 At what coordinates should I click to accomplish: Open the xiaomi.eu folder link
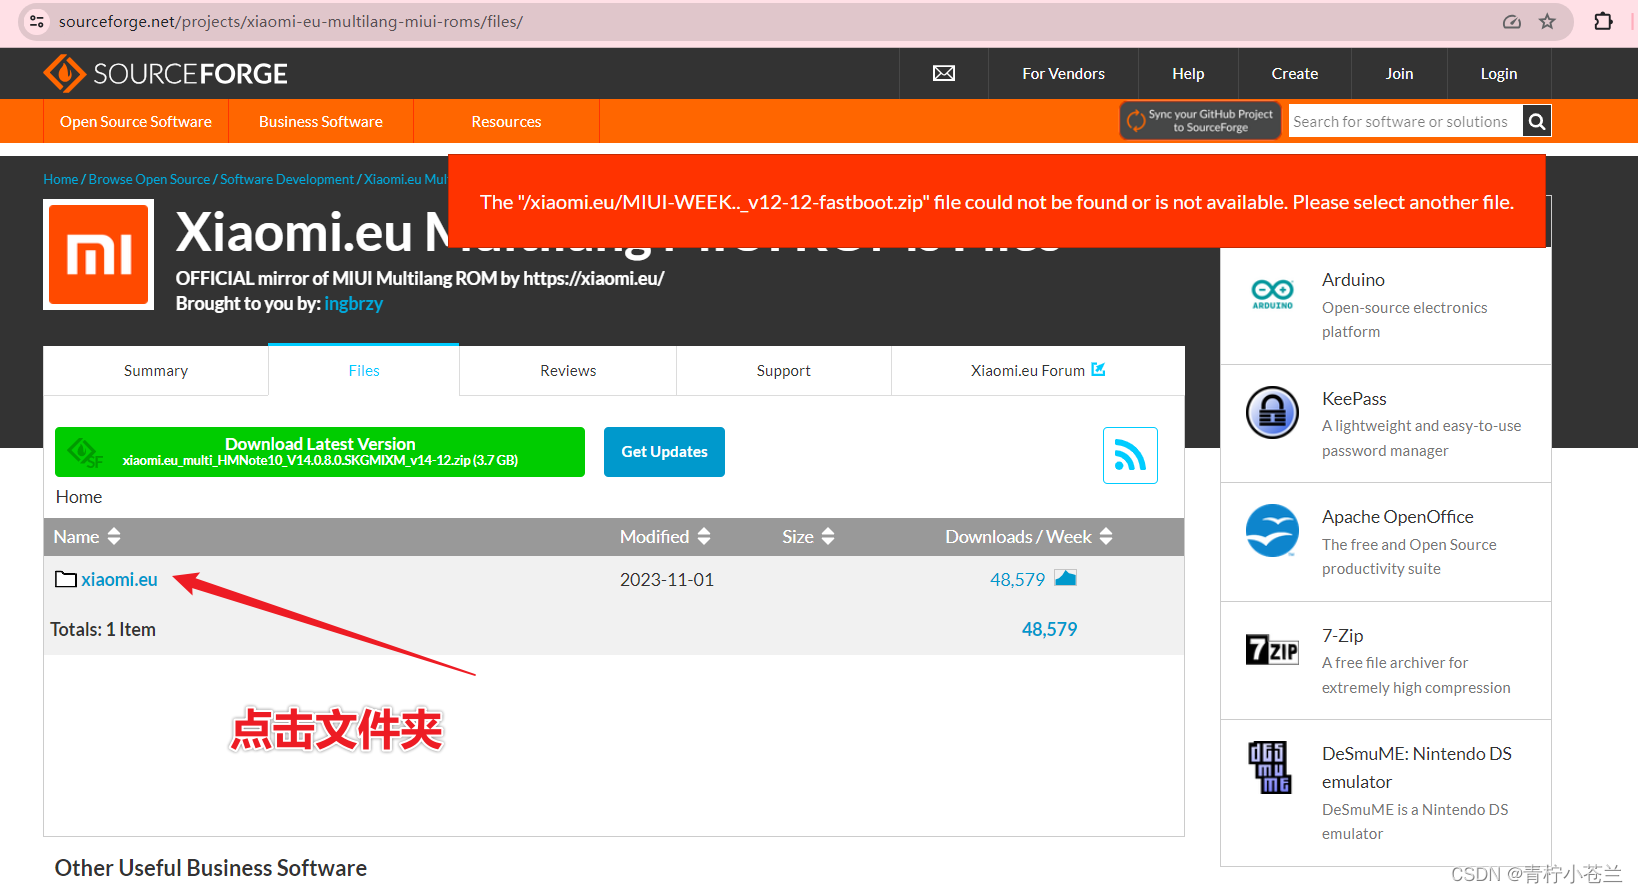coord(119,579)
